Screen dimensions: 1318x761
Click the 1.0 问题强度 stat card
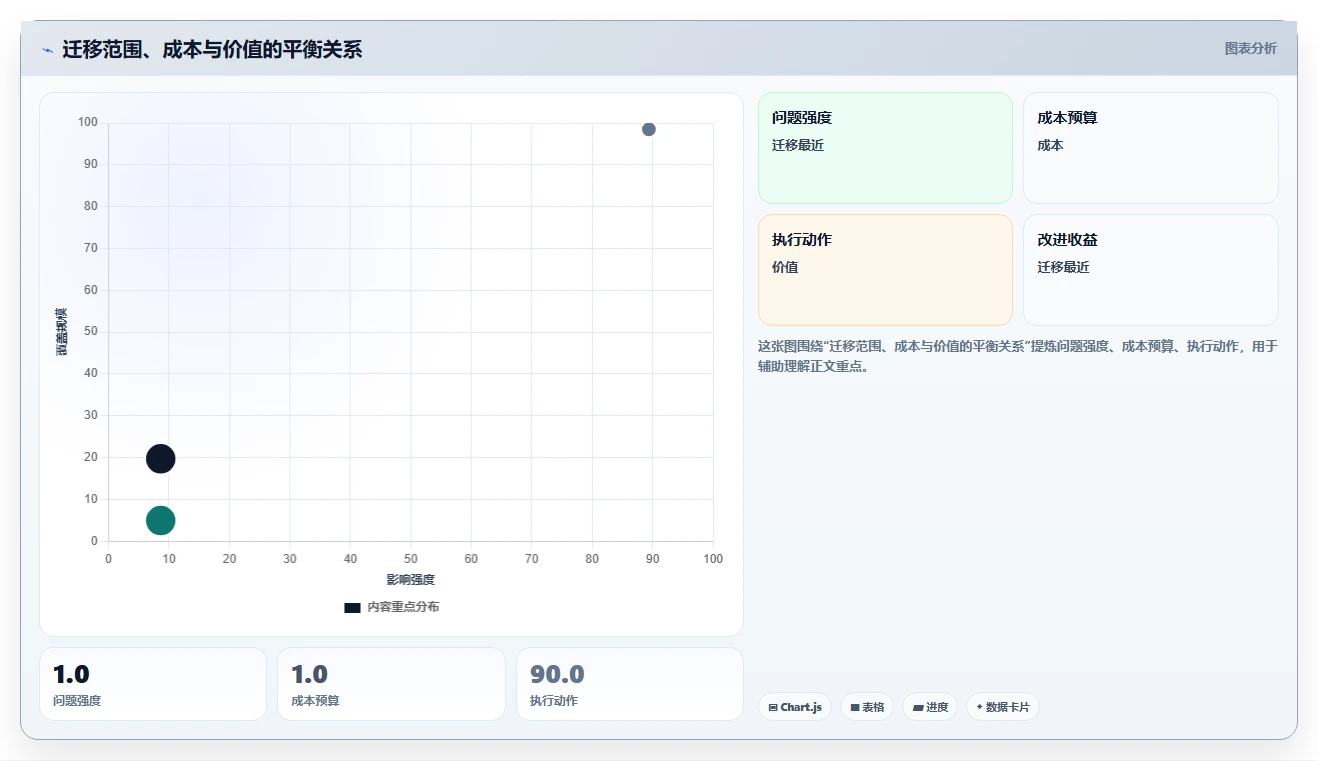point(153,684)
